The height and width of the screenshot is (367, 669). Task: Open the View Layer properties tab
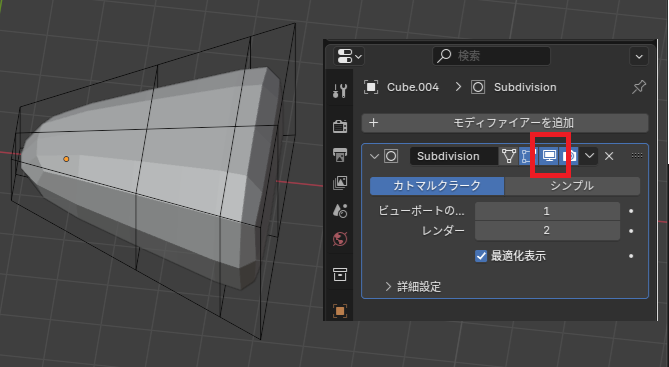coord(340,183)
